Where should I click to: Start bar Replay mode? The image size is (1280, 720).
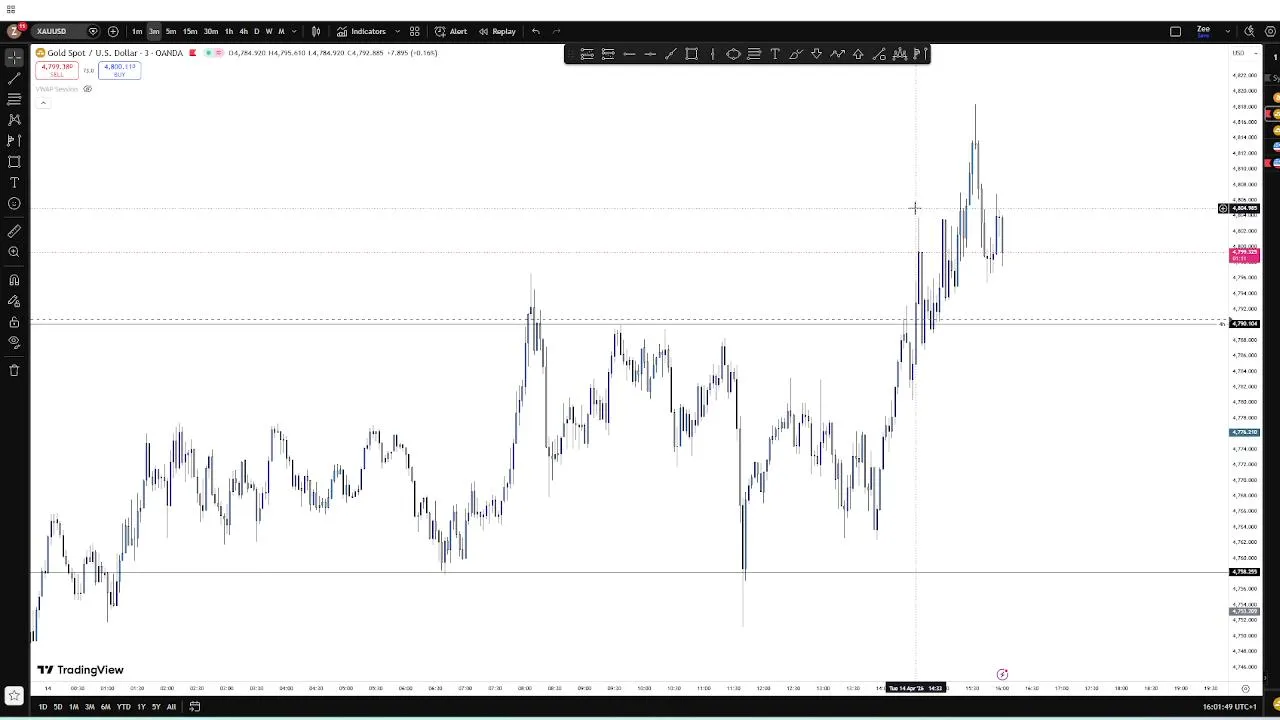[x=497, y=31]
